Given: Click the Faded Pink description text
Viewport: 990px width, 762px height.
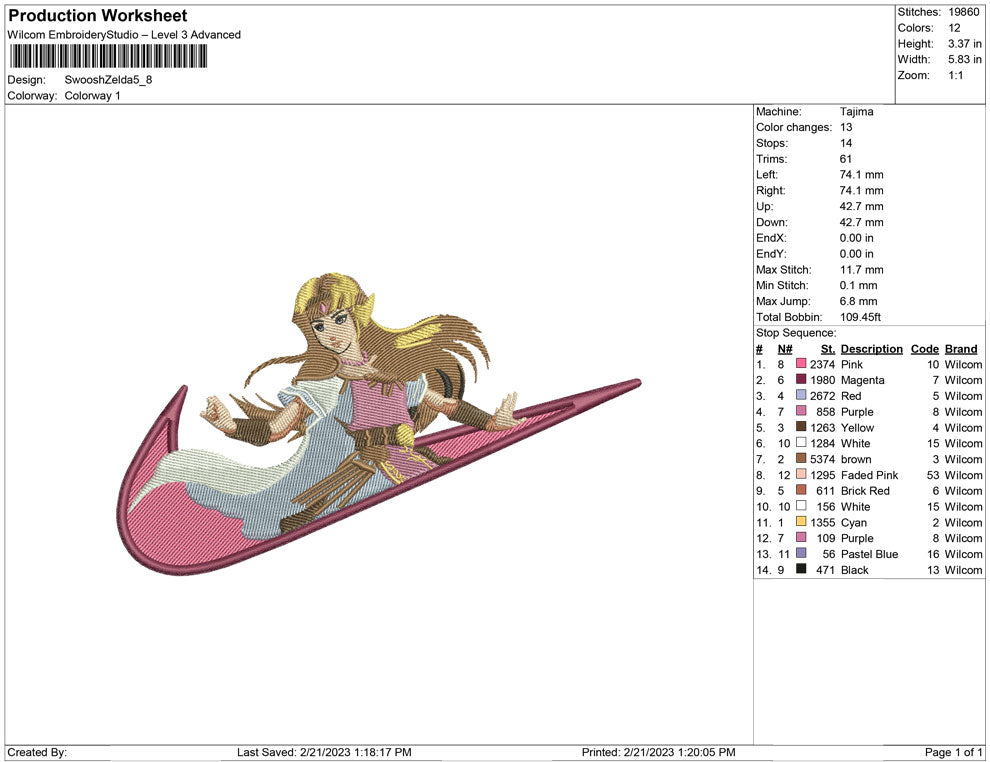Looking at the screenshot, I should tap(869, 475).
